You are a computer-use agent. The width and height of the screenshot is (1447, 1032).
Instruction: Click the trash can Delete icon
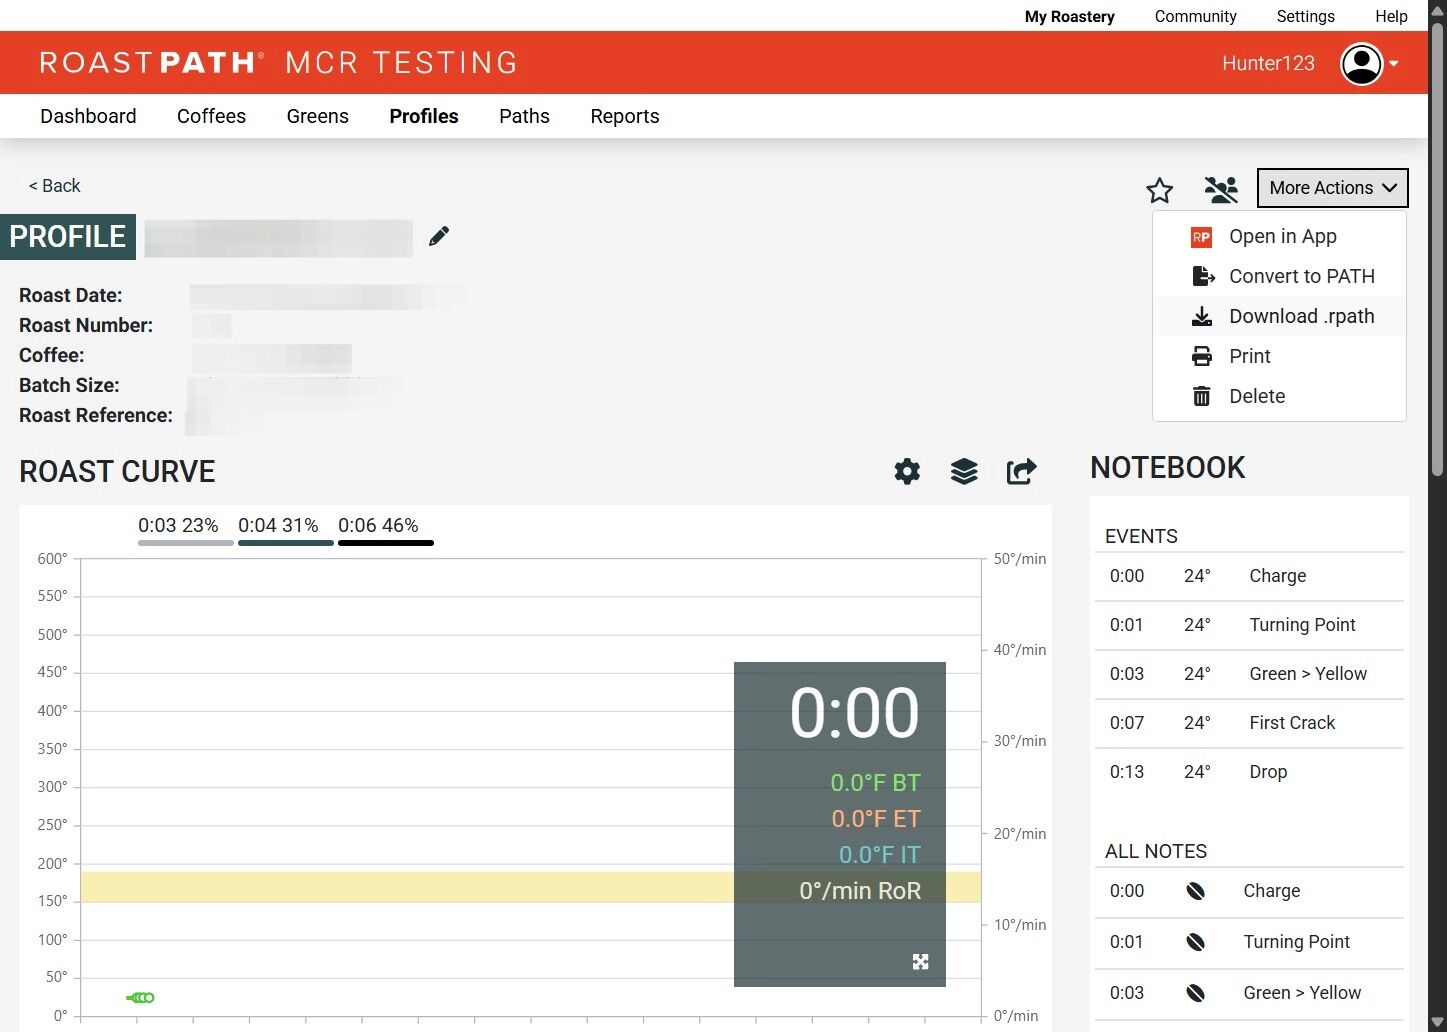1202,396
